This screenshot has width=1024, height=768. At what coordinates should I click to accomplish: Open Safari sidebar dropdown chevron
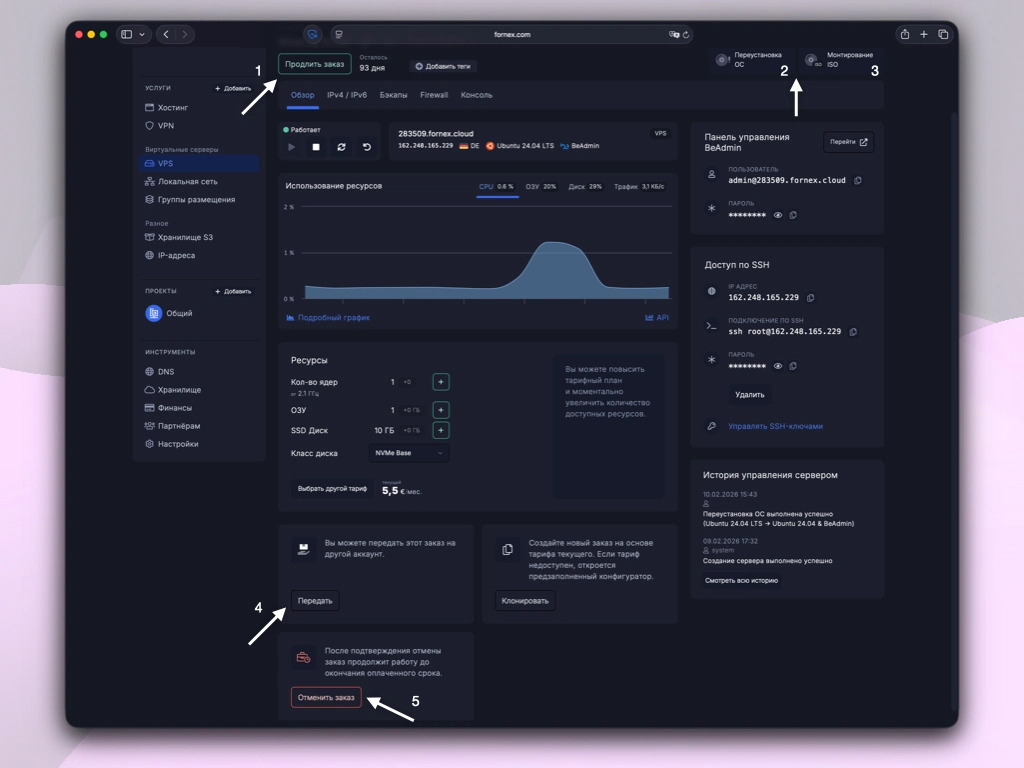142,35
